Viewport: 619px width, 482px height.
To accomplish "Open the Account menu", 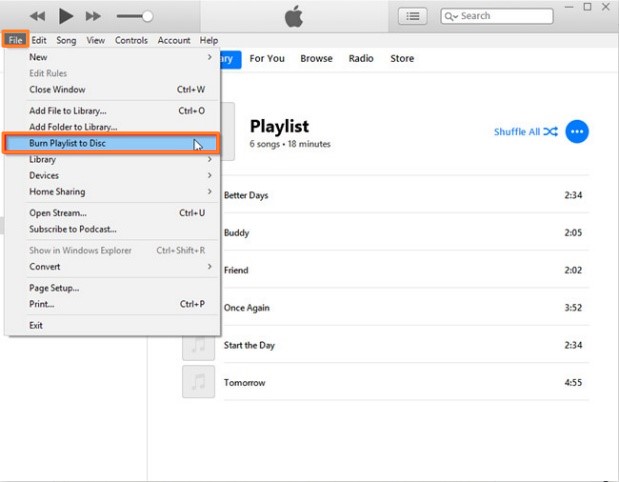I will tap(174, 40).
